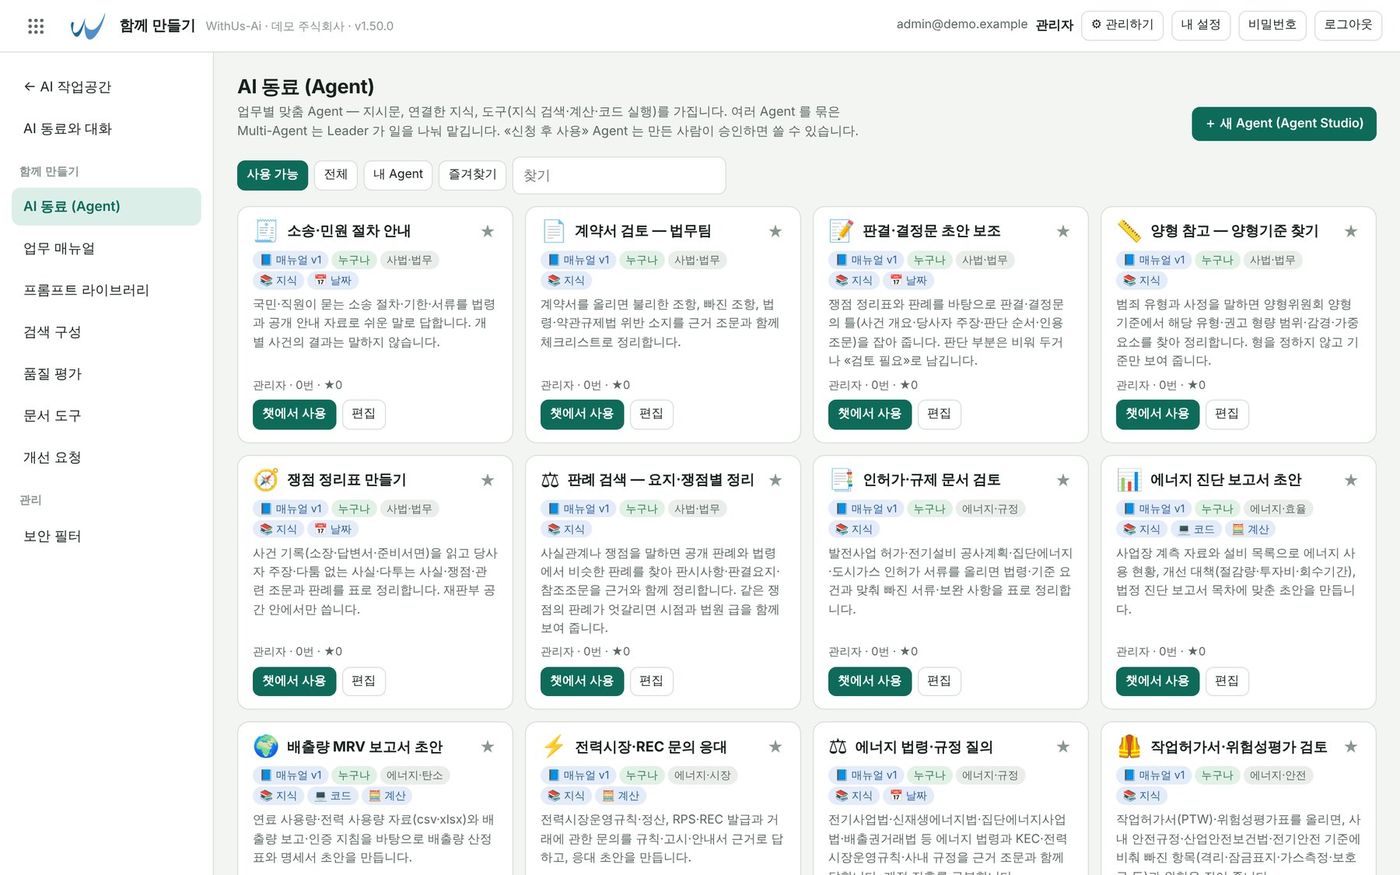1400x875 pixels.
Task: Select the 사용 가능 filter tab
Action: pos(272,175)
